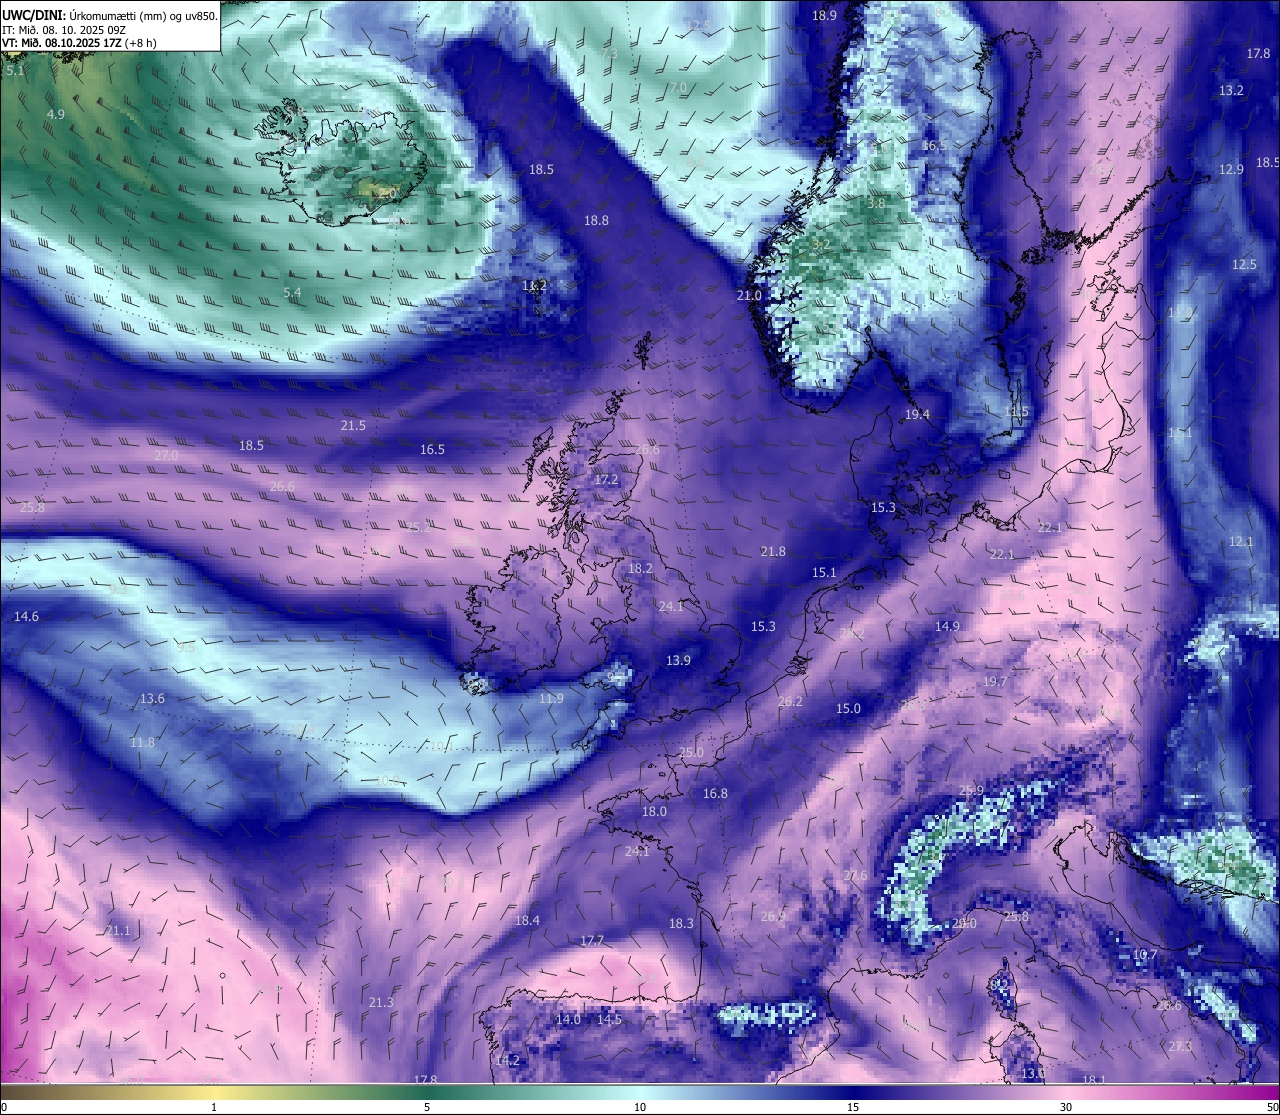1280x1115 pixels.
Task: Click the 'UWC/DINI: Úrkomumætti (mm) og uv850.' title
Action: tap(109, 16)
